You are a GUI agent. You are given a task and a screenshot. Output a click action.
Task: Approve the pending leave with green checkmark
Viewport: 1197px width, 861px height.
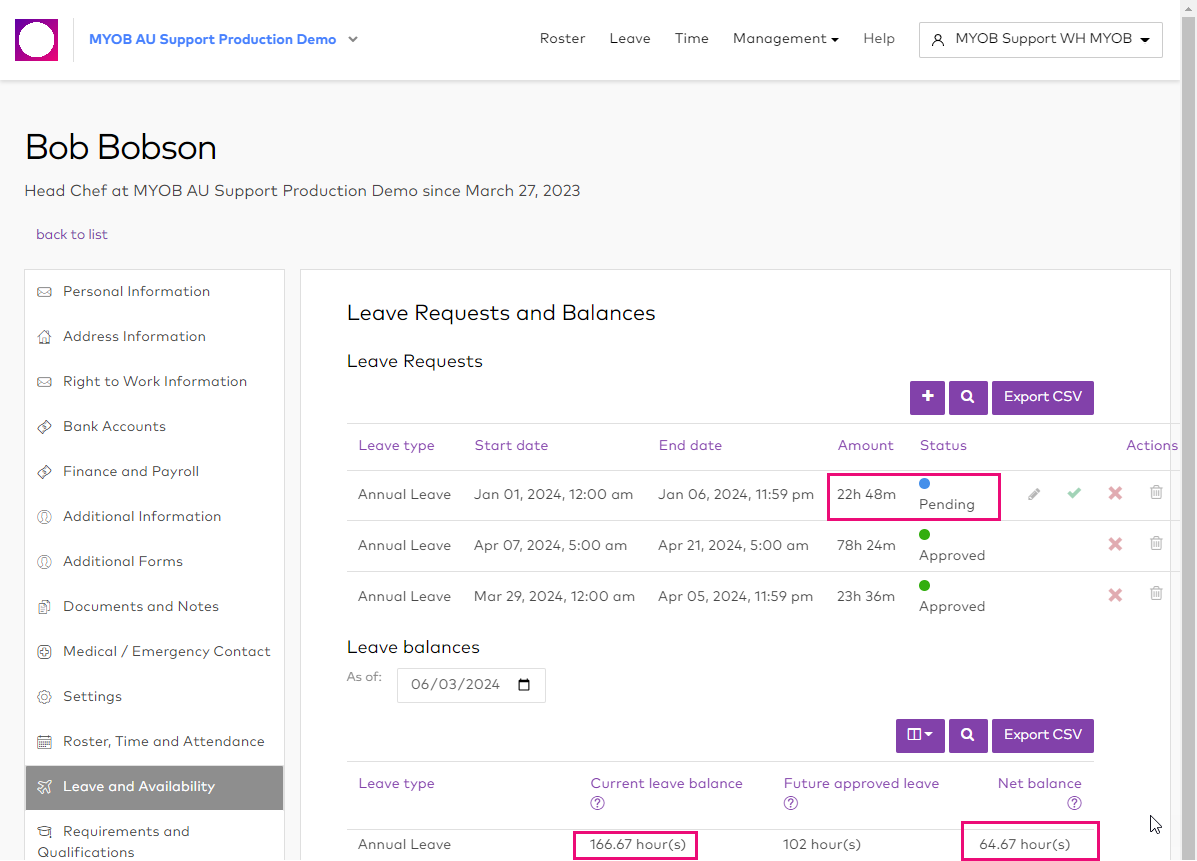1074,493
